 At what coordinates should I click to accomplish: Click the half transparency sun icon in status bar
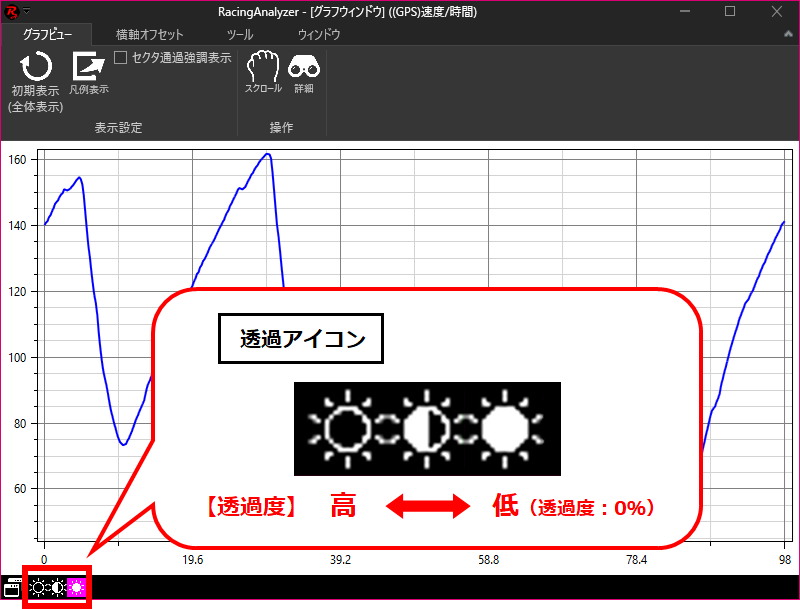pyautogui.click(x=58, y=587)
